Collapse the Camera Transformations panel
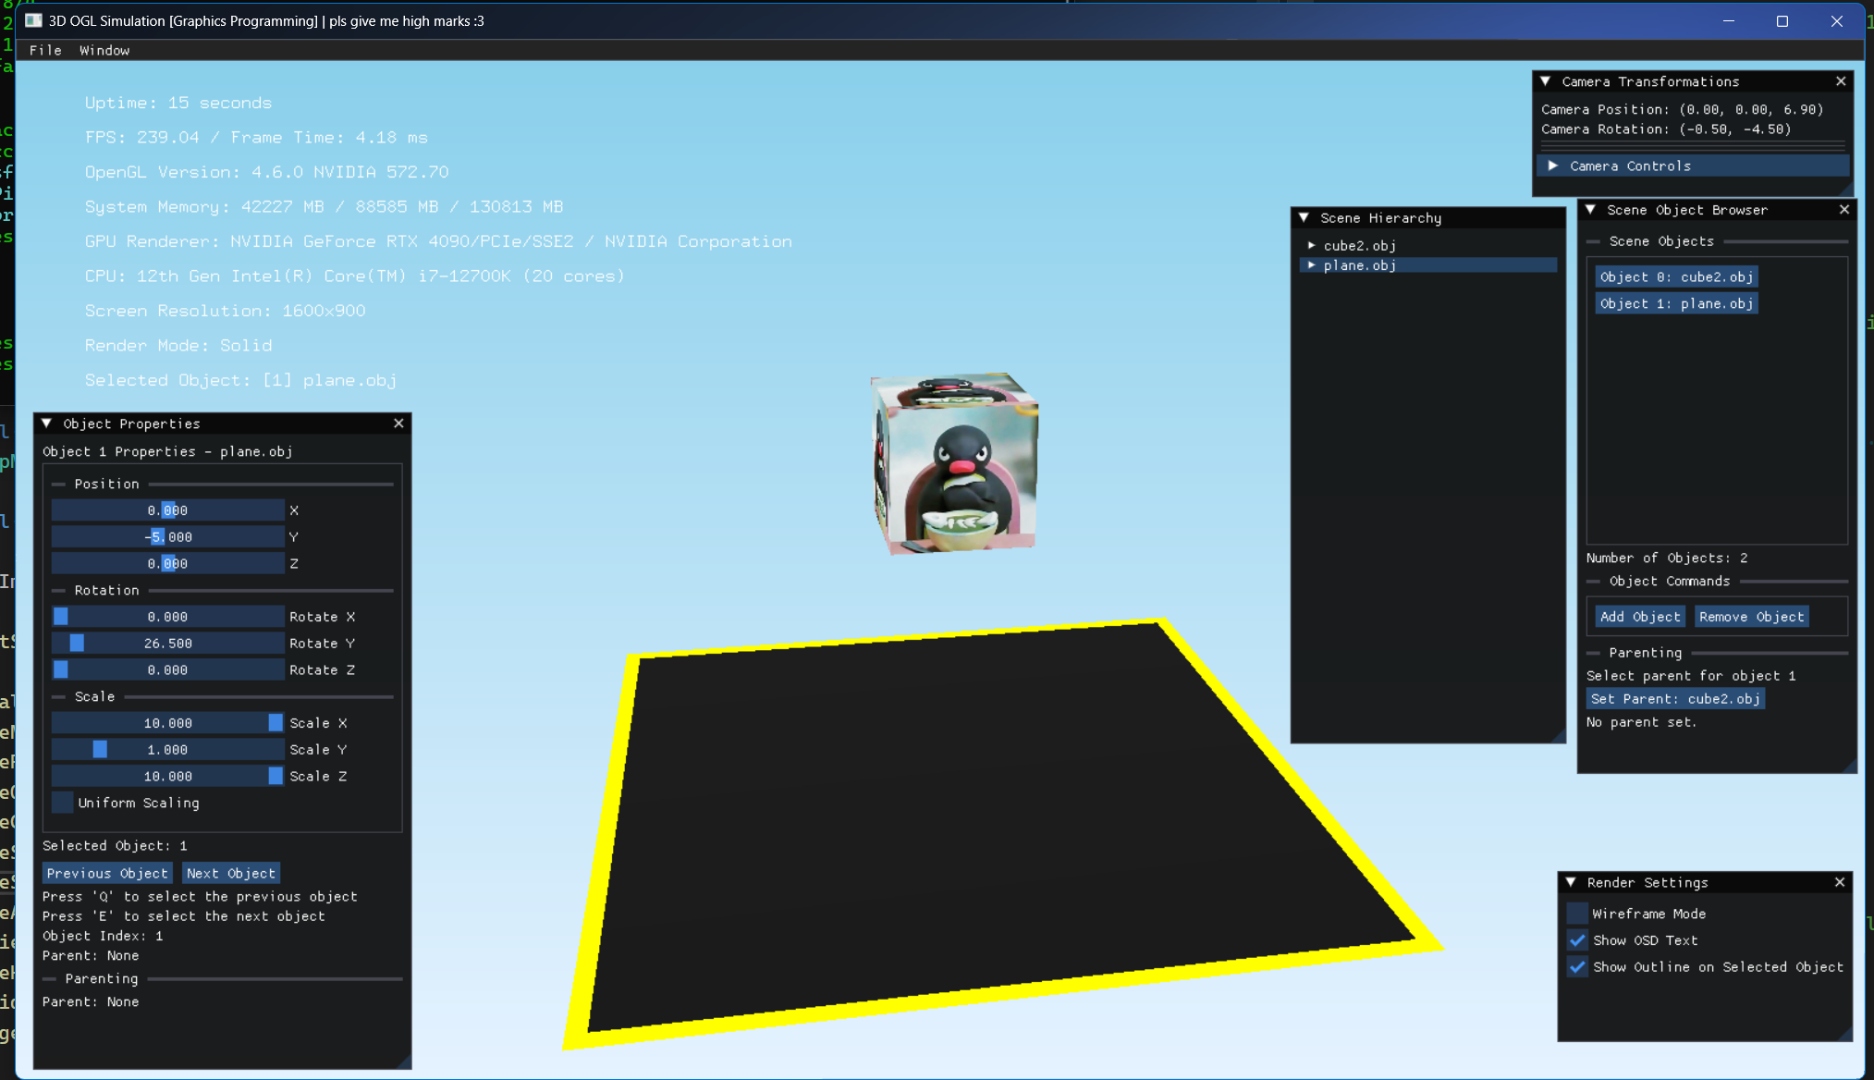 [1546, 82]
